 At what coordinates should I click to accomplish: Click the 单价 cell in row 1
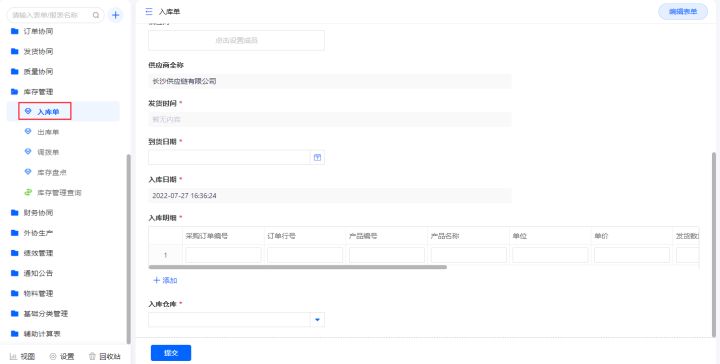coord(632,255)
